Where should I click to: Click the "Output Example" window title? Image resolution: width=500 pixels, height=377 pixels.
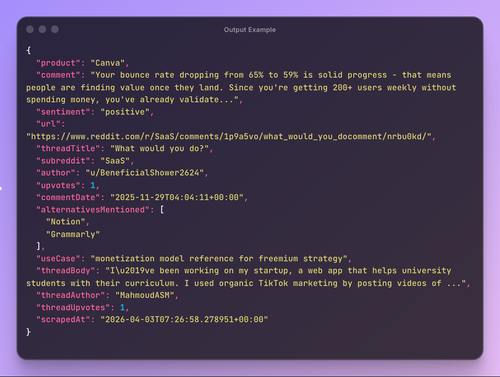click(250, 30)
